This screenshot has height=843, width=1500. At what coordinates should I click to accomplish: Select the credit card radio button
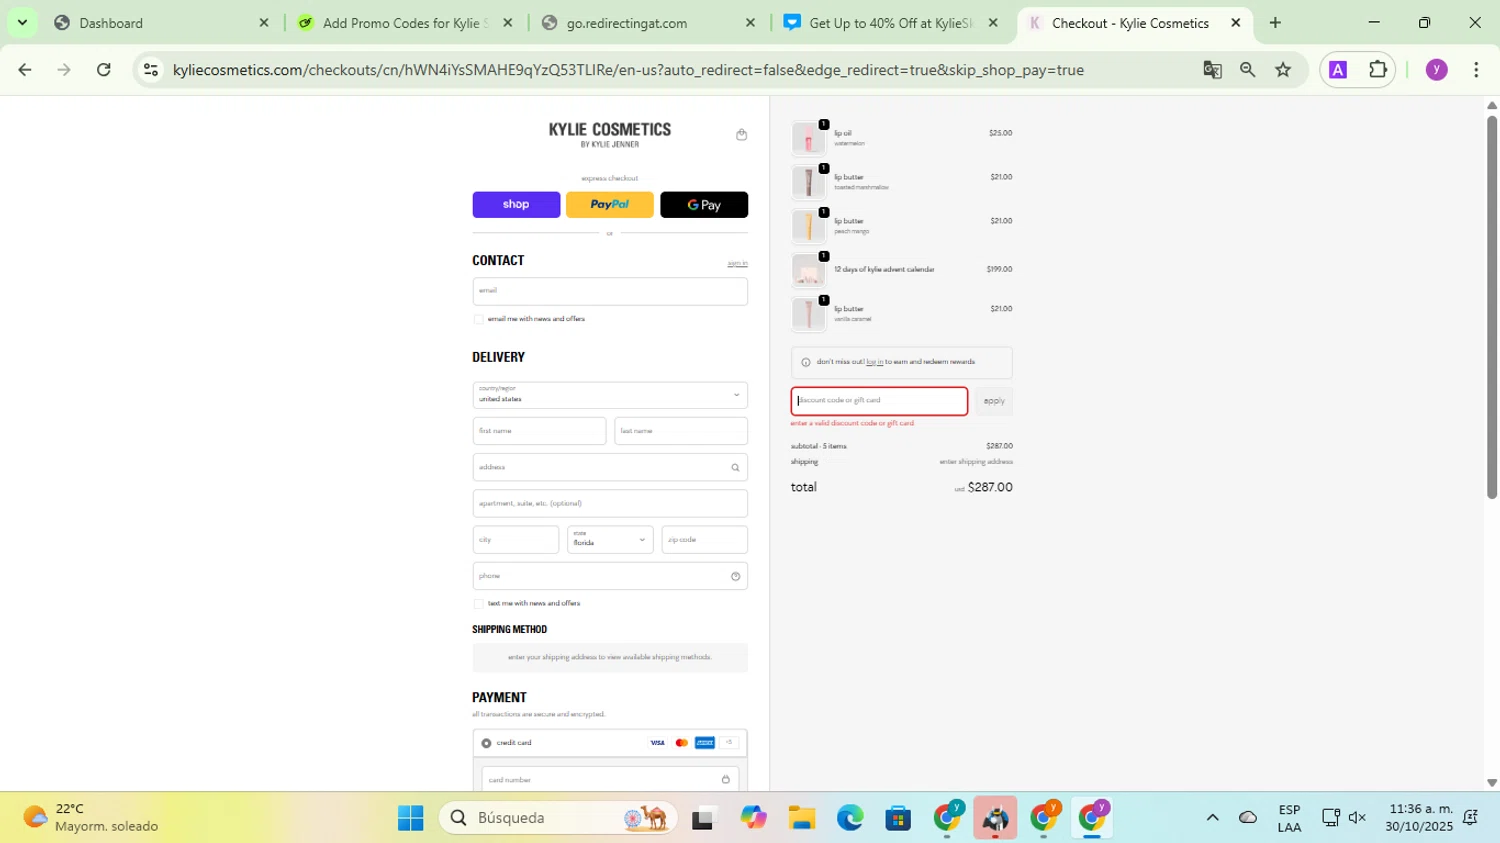click(x=486, y=743)
